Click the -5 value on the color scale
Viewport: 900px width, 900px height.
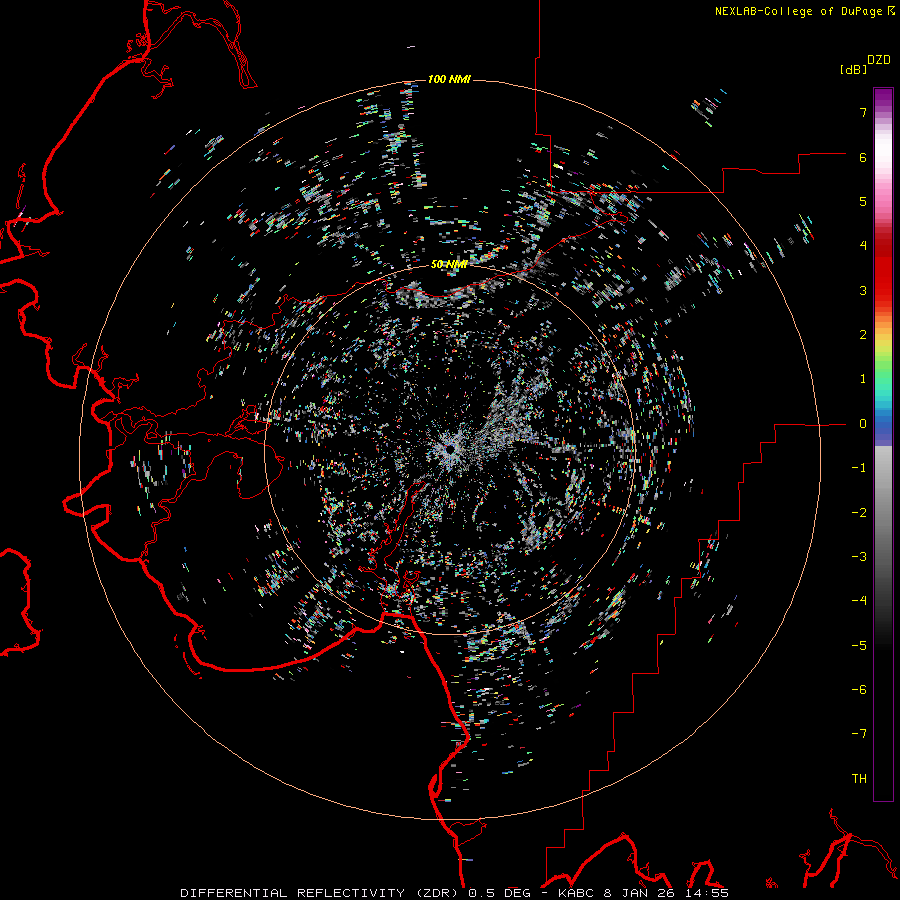click(859, 646)
